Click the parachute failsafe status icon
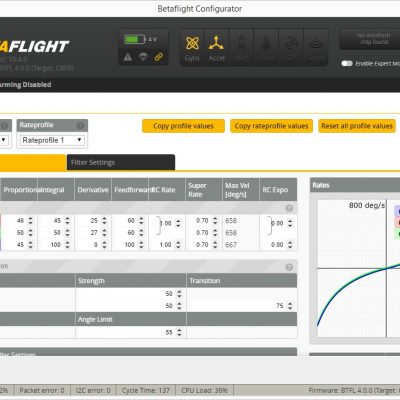Screen dimensions: 400x400 click(143, 57)
